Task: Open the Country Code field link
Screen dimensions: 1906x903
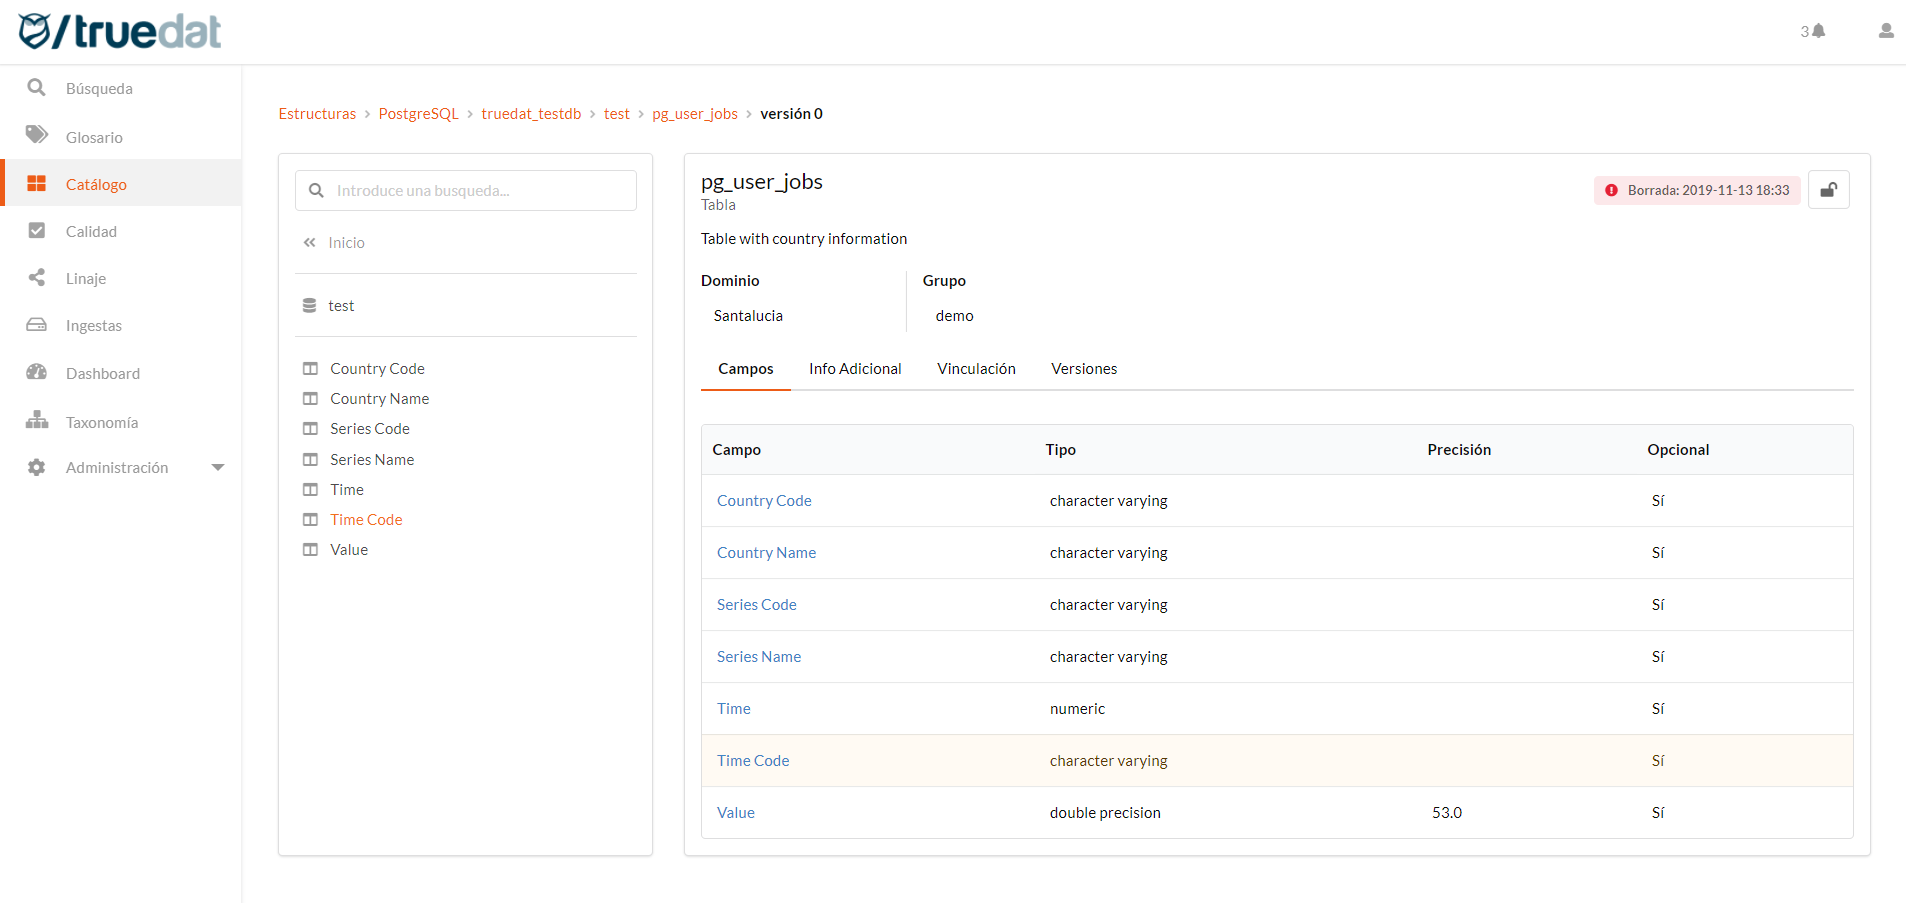Action: (x=764, y=500)
